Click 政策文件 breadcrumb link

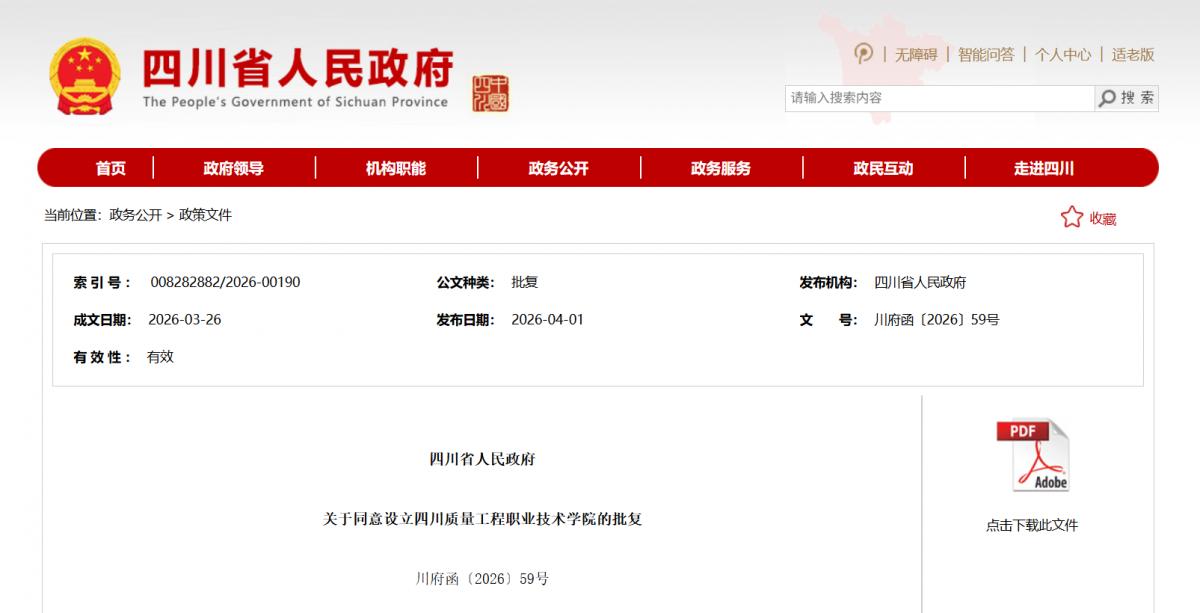pyautogui.click(x=205, y=215)
